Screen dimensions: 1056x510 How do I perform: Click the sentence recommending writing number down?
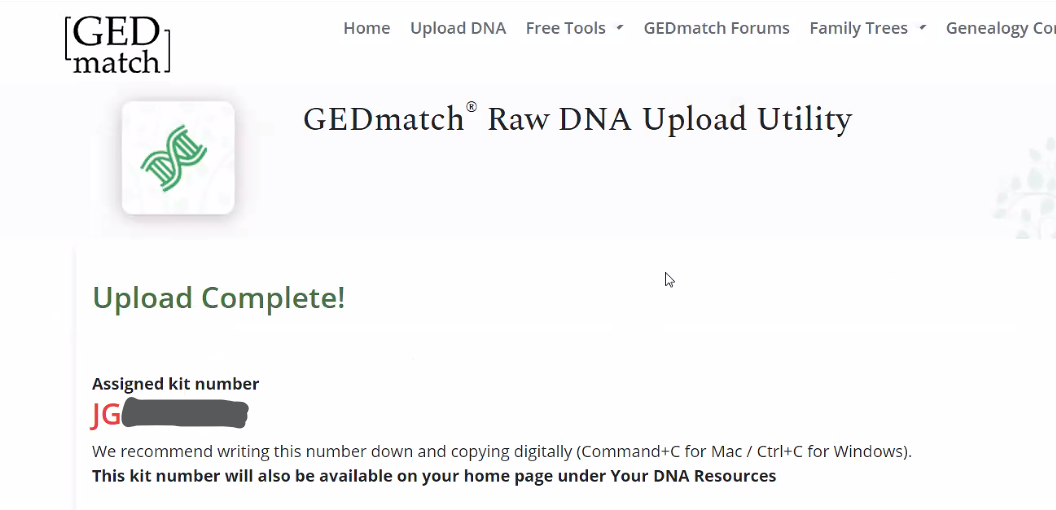tap(502, 451)
